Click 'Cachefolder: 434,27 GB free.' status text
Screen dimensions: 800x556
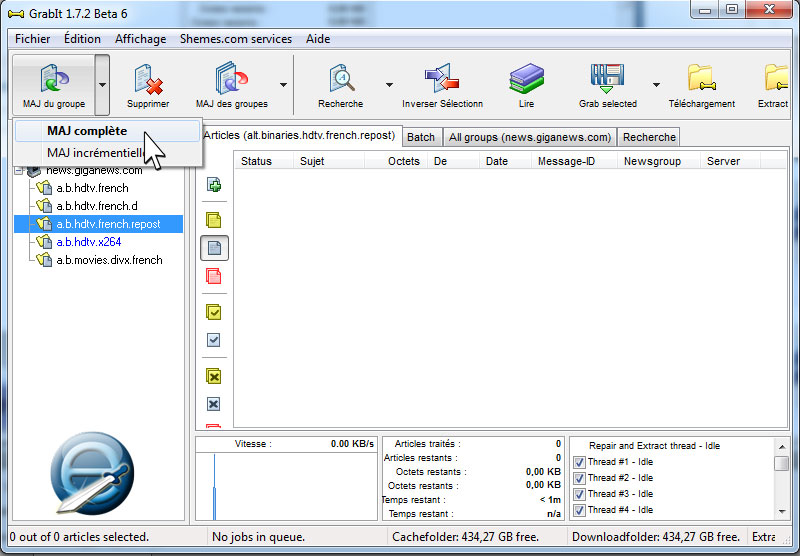tap(465, 537)
